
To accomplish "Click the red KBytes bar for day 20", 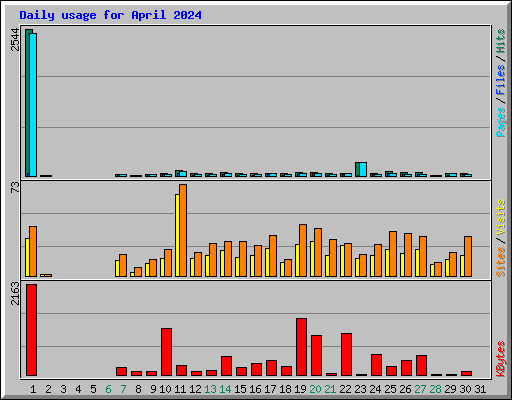I will (316, 356).
